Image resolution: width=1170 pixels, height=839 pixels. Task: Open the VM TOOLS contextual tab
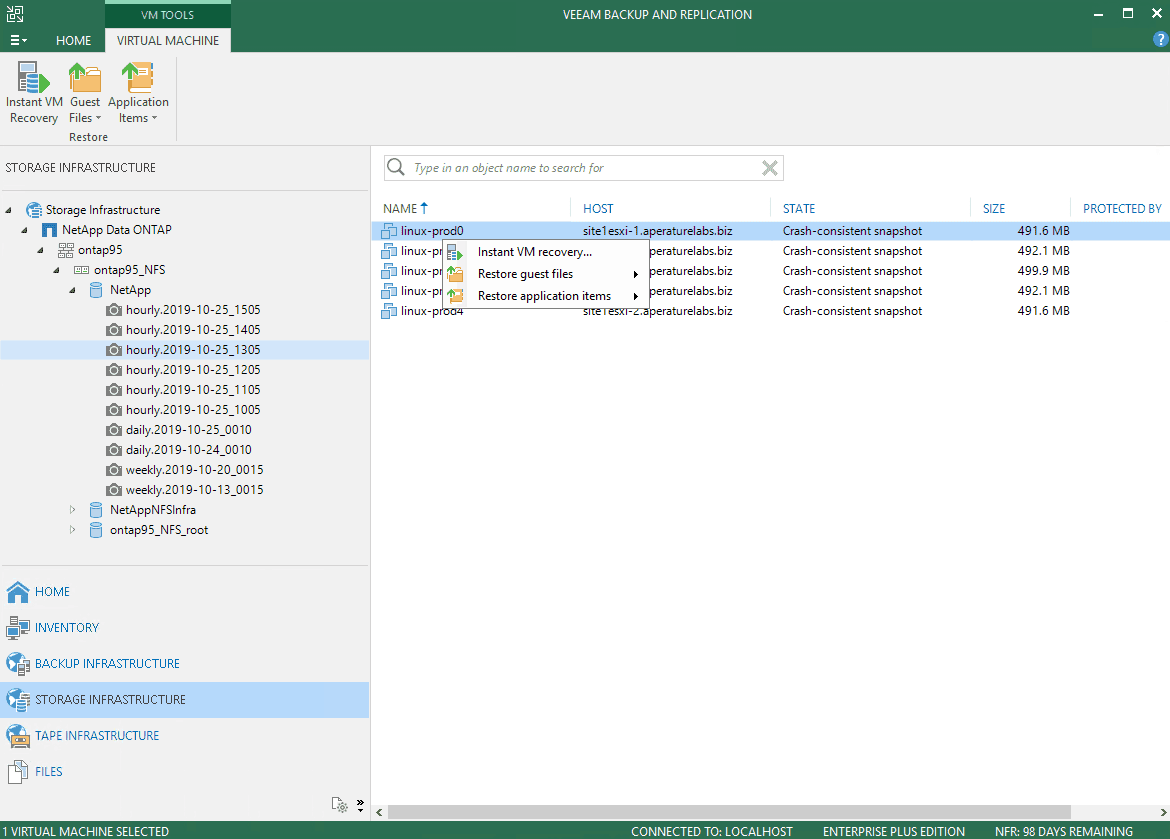pyautogui.click(x=167, y=14)
